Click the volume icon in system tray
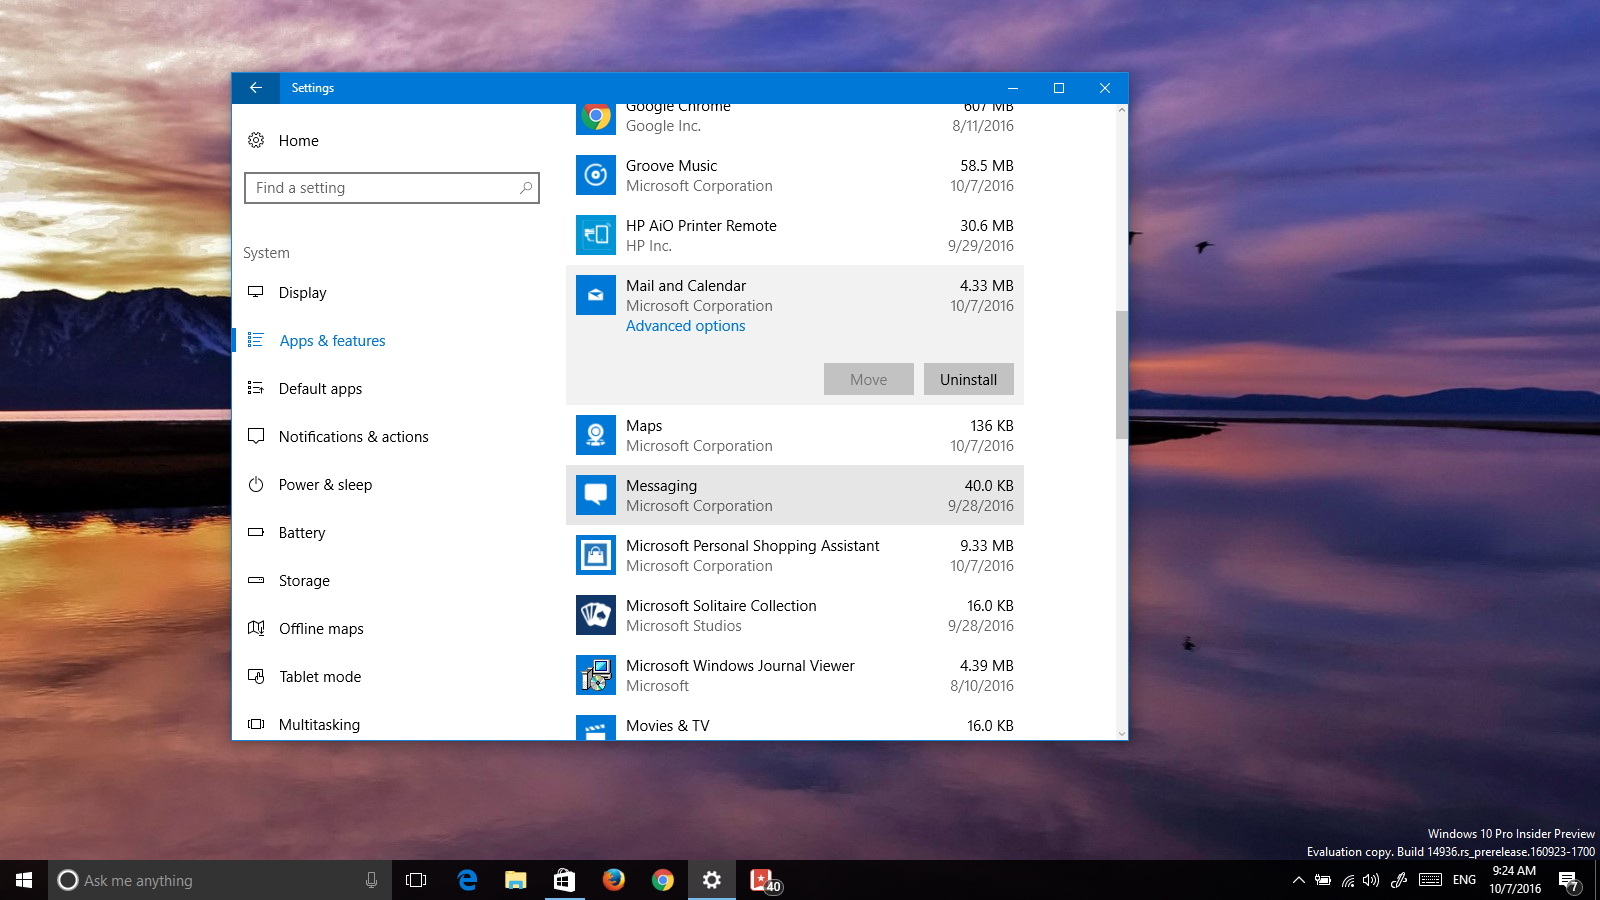This screenshot has height=900, width=1600. coord(1371,880)
